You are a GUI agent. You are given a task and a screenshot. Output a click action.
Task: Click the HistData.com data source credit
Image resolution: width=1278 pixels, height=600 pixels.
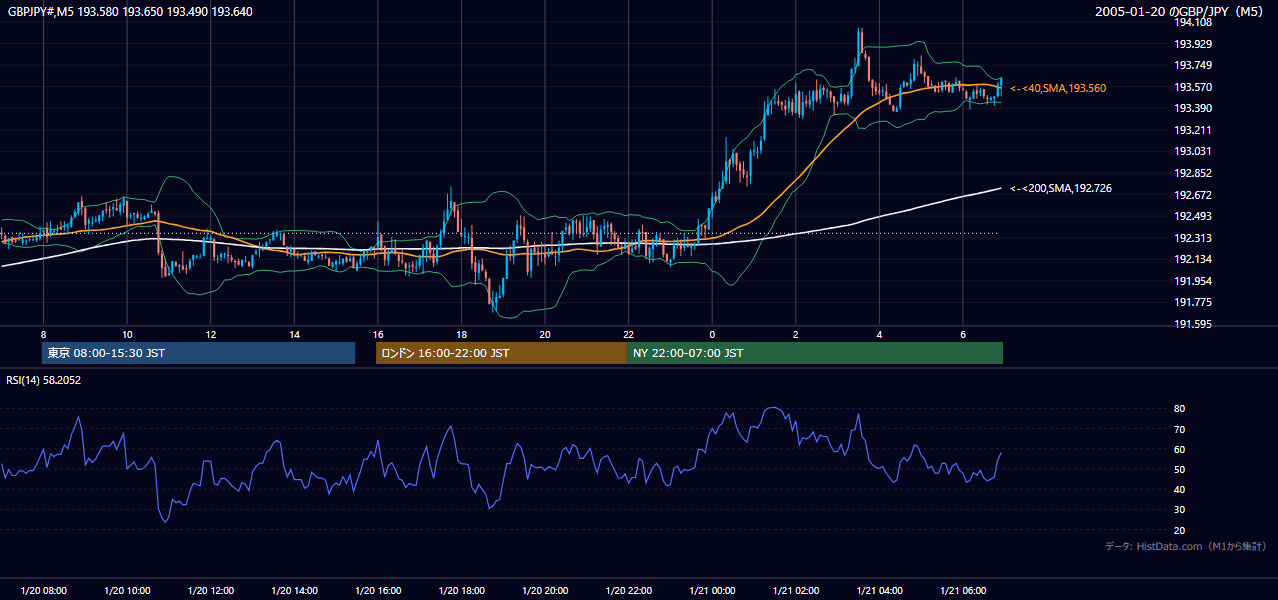click(x=1186, y=546)
